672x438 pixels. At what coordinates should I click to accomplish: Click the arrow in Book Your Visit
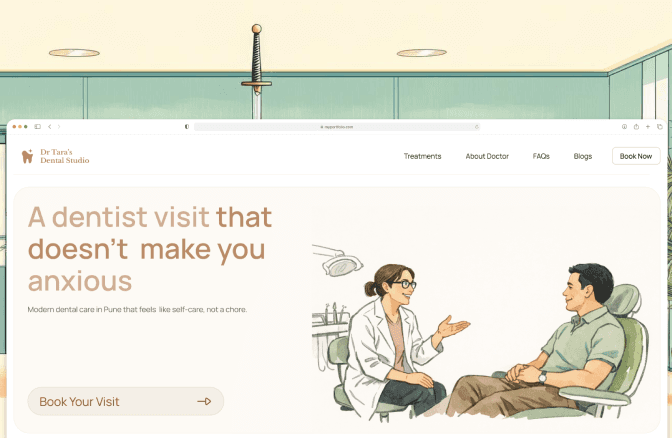pos(204,402)
